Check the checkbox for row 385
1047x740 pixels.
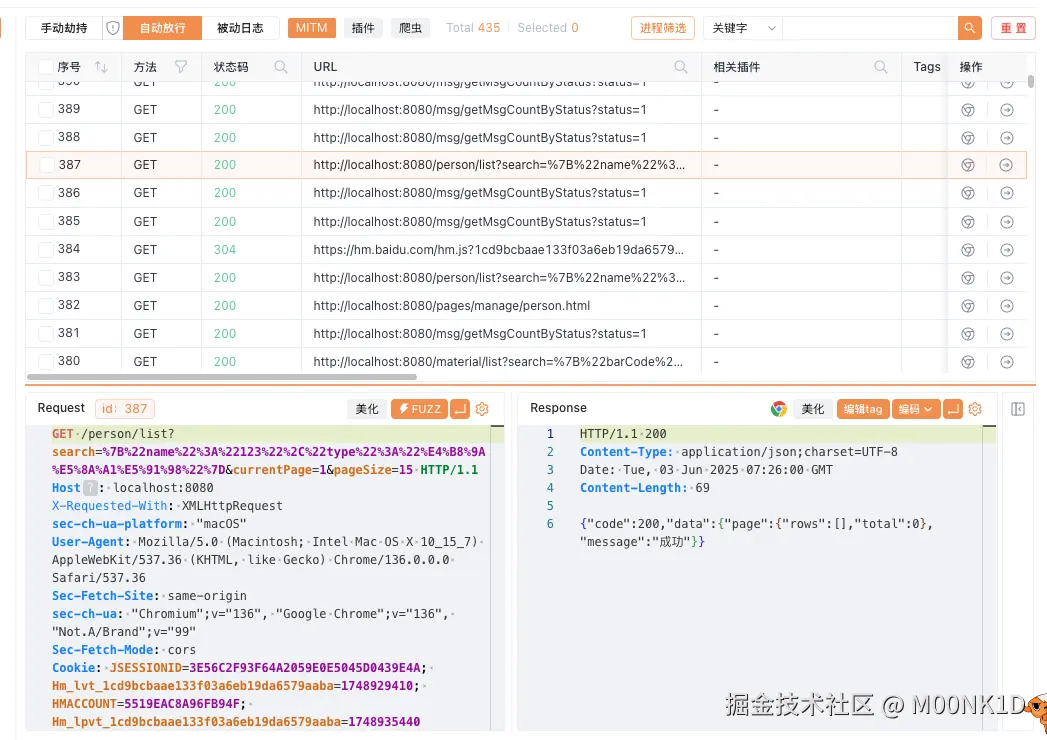(46, 221)
